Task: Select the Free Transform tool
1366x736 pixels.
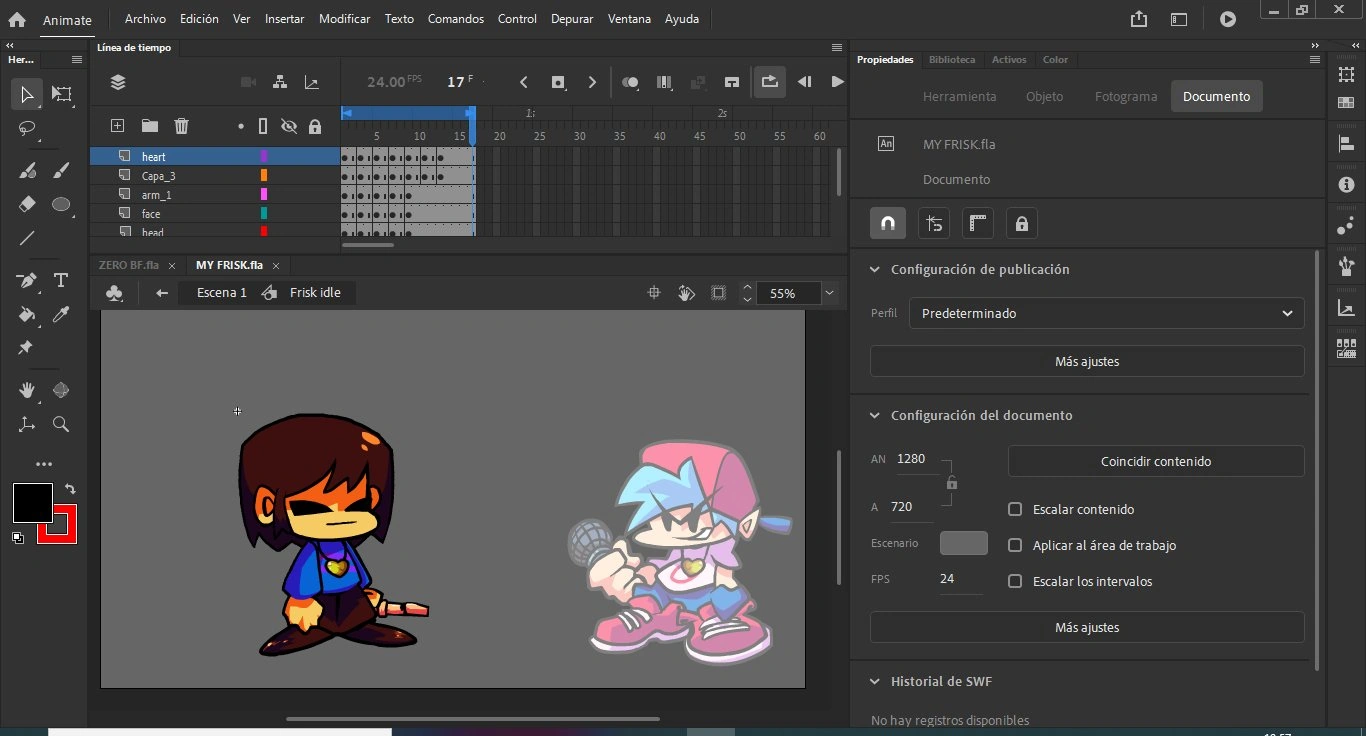Action: pyautogui.click(x=62, y=95)
